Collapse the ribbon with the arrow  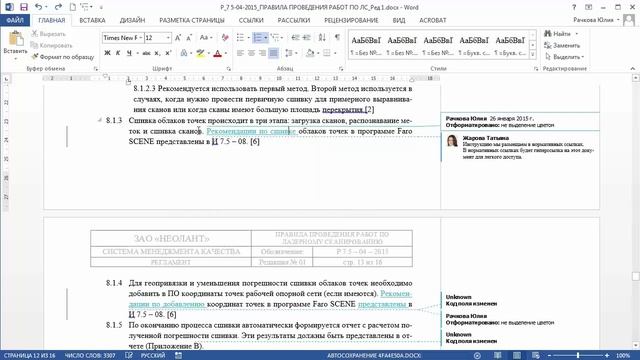point(633,69)
